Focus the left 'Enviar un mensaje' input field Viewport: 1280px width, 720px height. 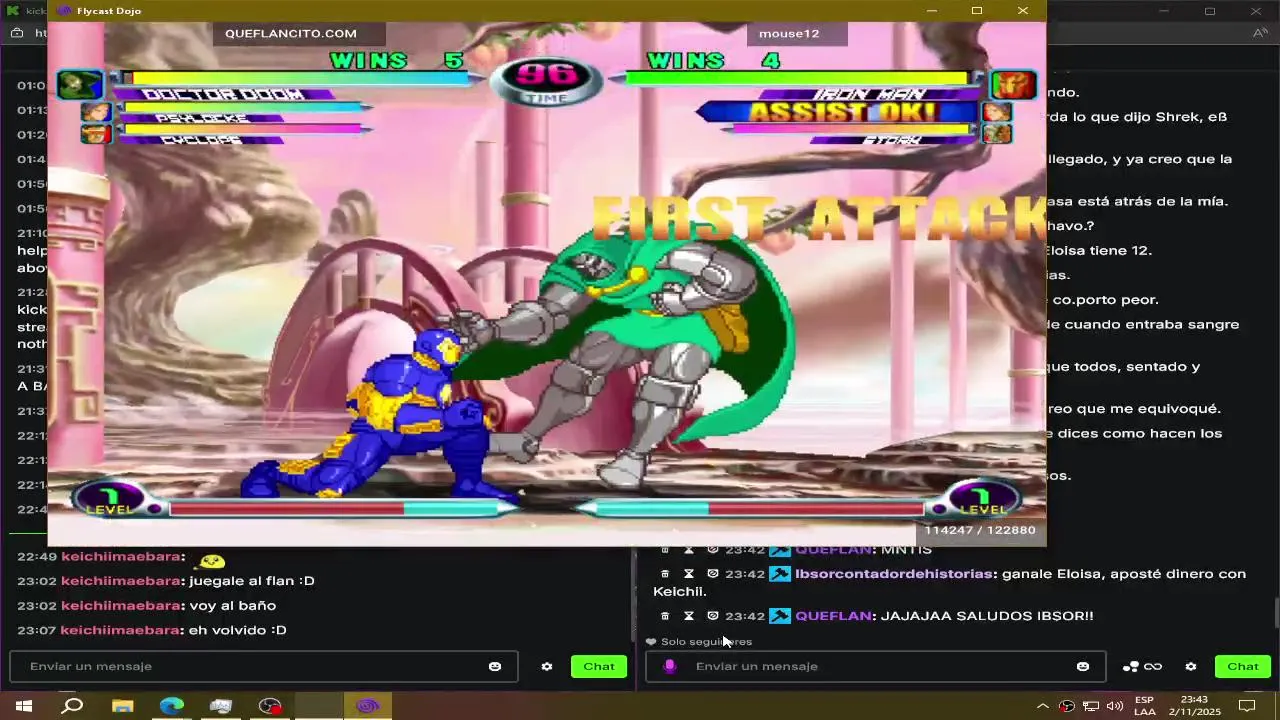pos(264,666)
